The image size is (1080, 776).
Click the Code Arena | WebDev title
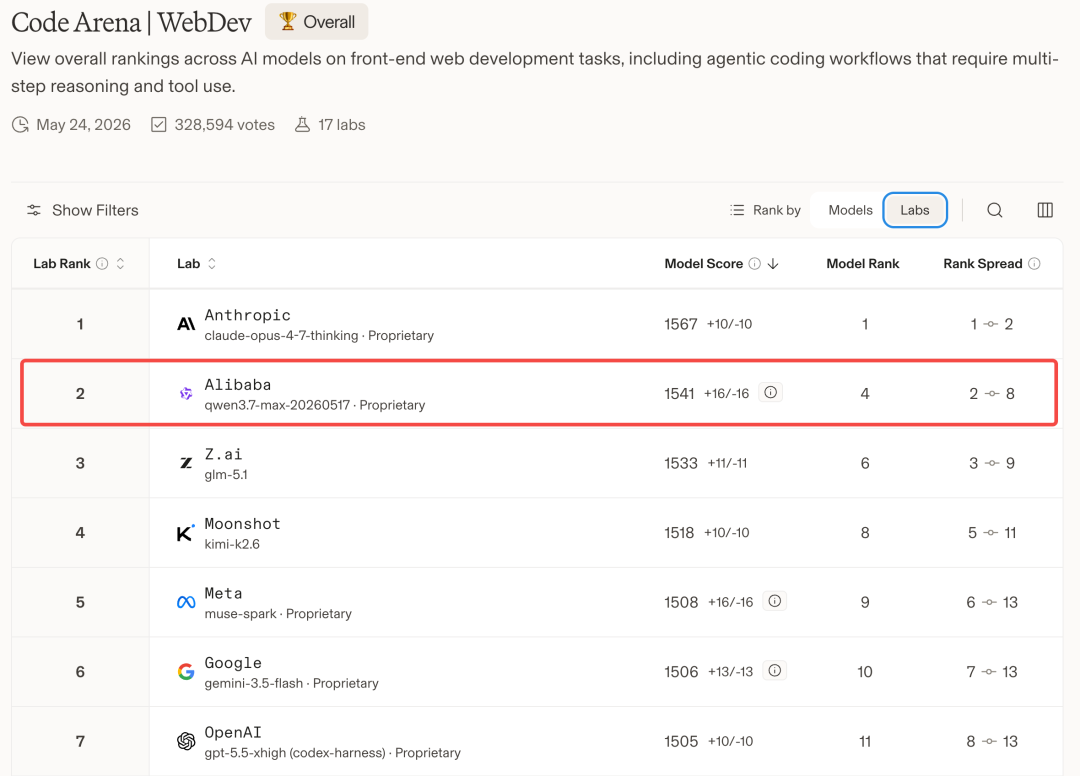tap(132, 23)
